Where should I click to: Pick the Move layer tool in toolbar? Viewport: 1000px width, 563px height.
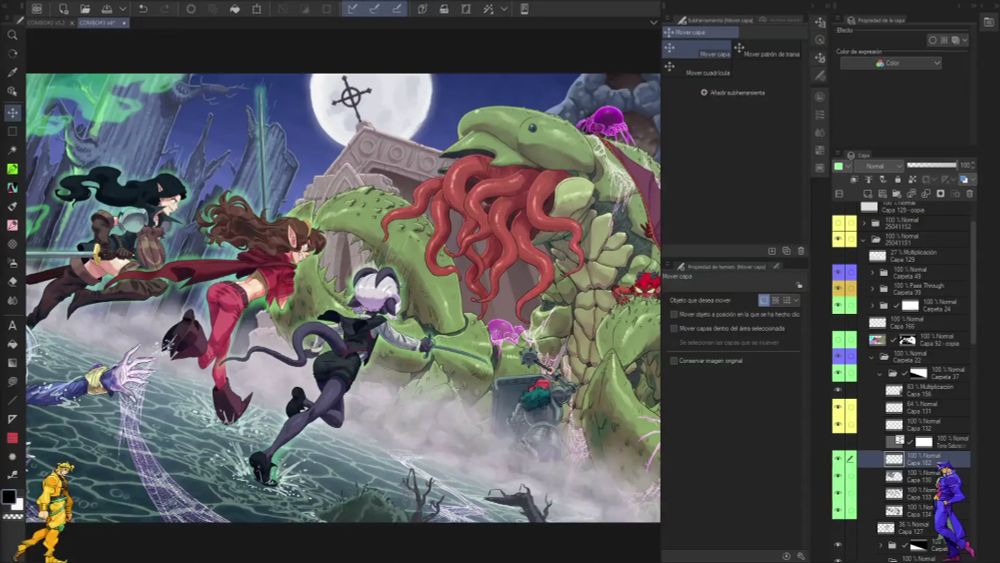coord(12,112)
